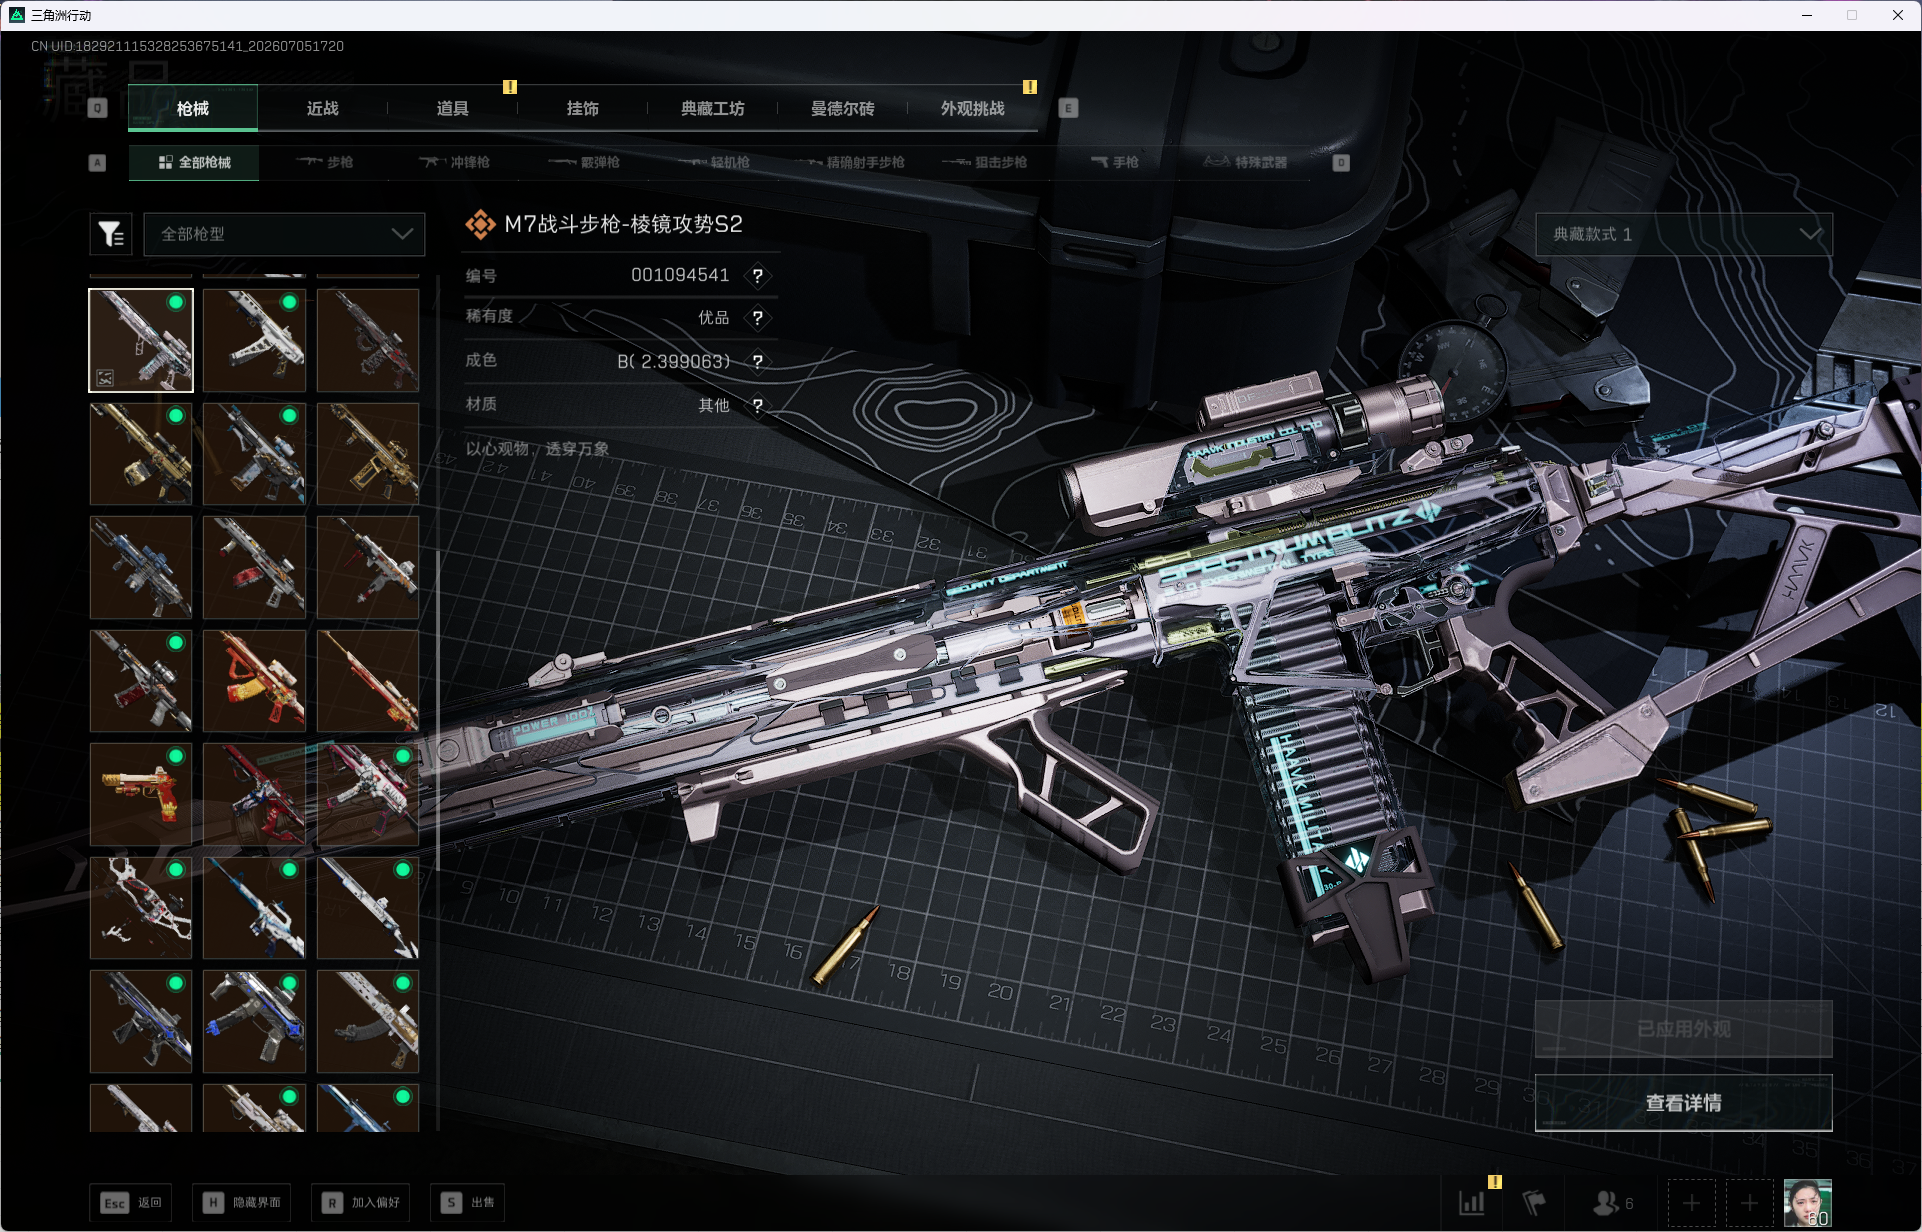Click the S 出售 button

pos(468,1202)
